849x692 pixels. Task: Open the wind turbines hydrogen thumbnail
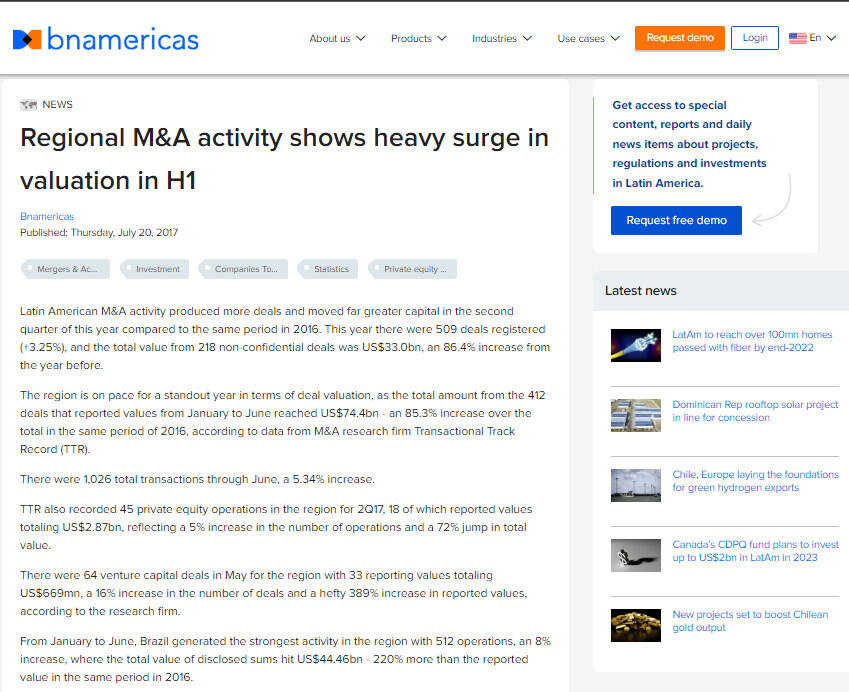click(x=635, y=485)
